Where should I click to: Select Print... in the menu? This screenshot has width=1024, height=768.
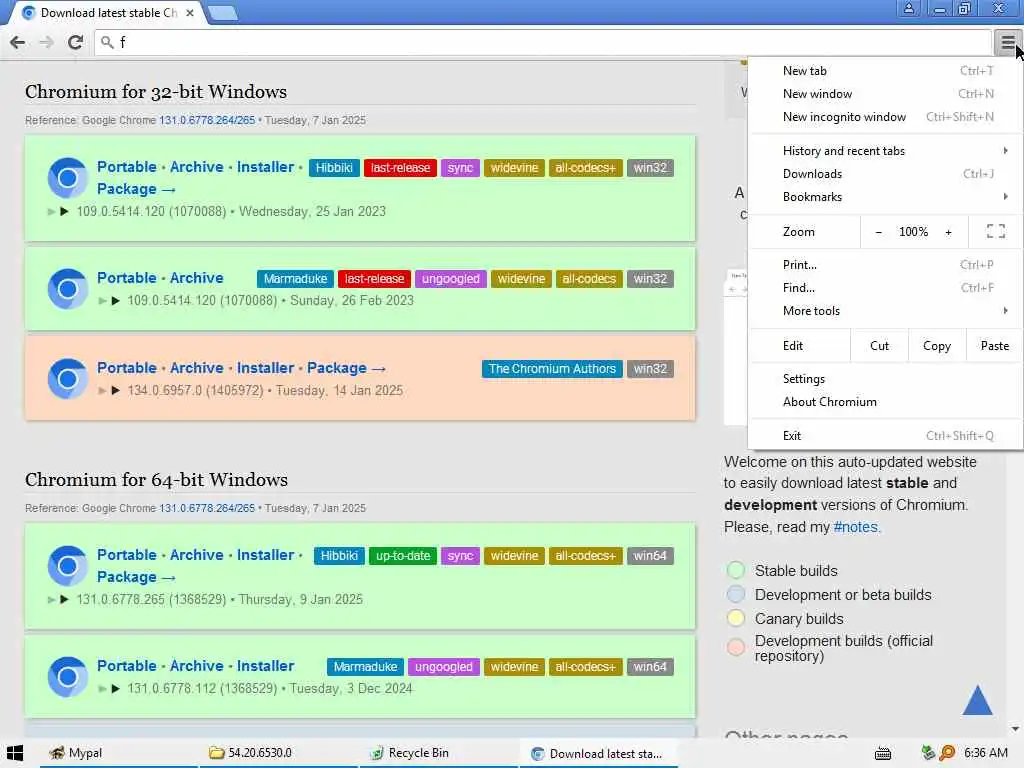(x=885, y=264)
